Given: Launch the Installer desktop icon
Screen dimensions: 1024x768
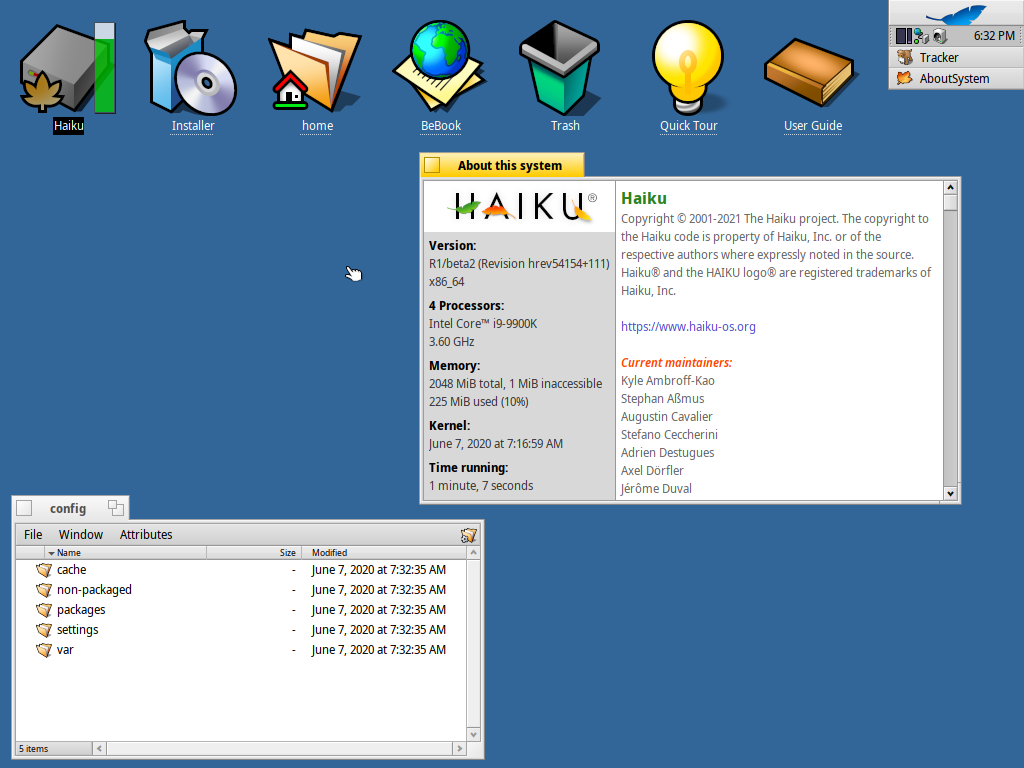Looking at the screenshot, I should pyautogui.click(x=191, y=69).
